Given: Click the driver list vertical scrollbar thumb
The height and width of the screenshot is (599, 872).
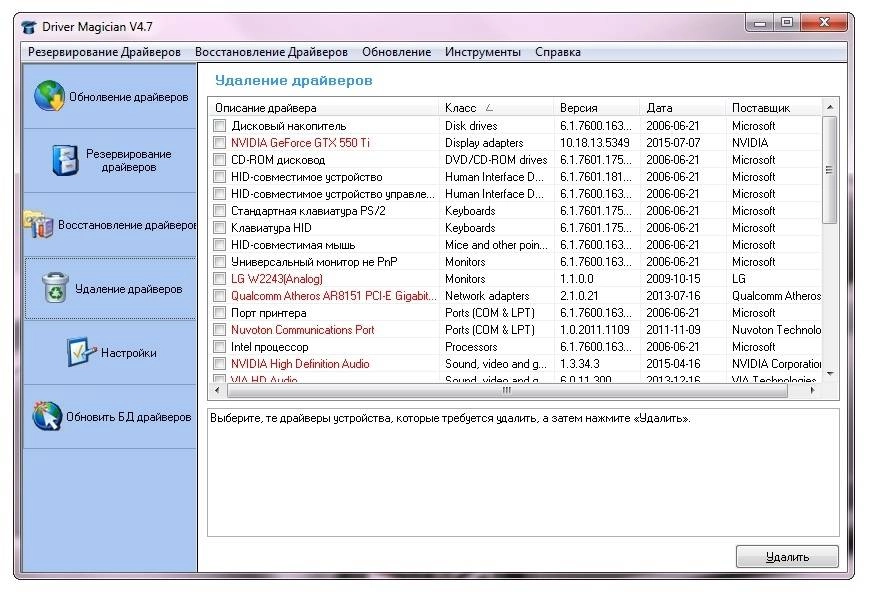Looking at the screenshot, I should click(830, 170).
